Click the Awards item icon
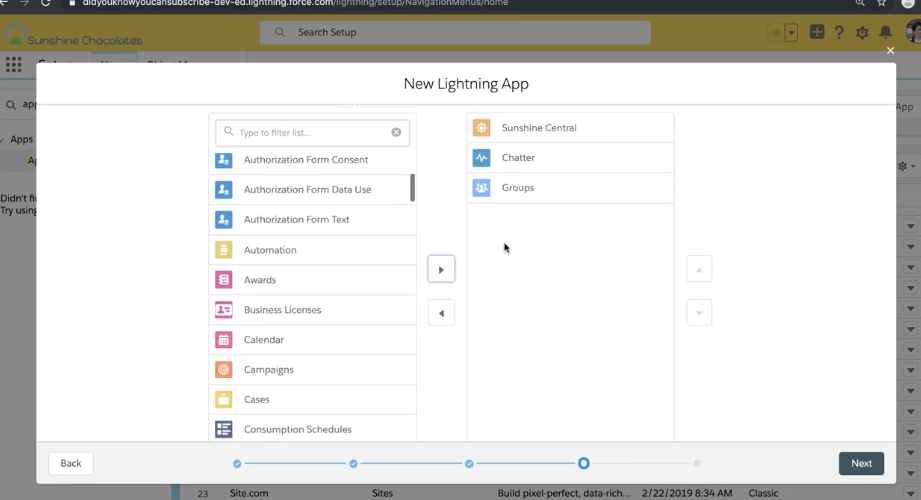 click(x=223, y=280)
